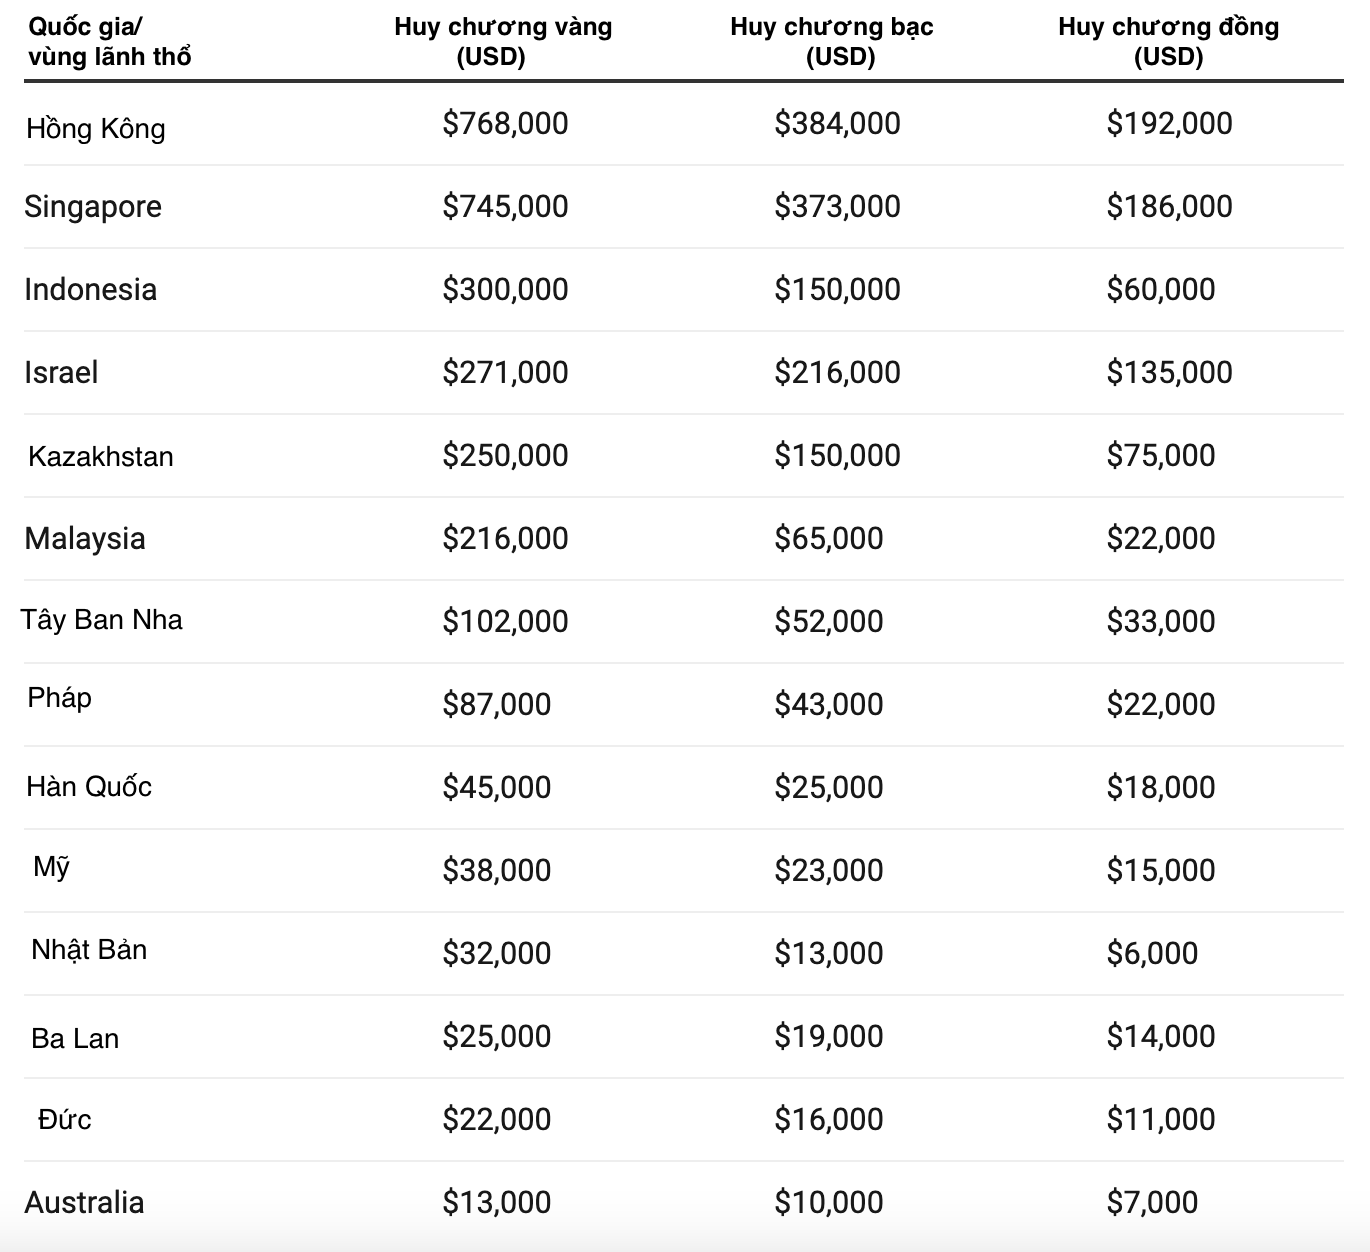This screenshot has width=1370, height=1252.
Task: Select the Pháp row label
Action: (x=60, y=697)
